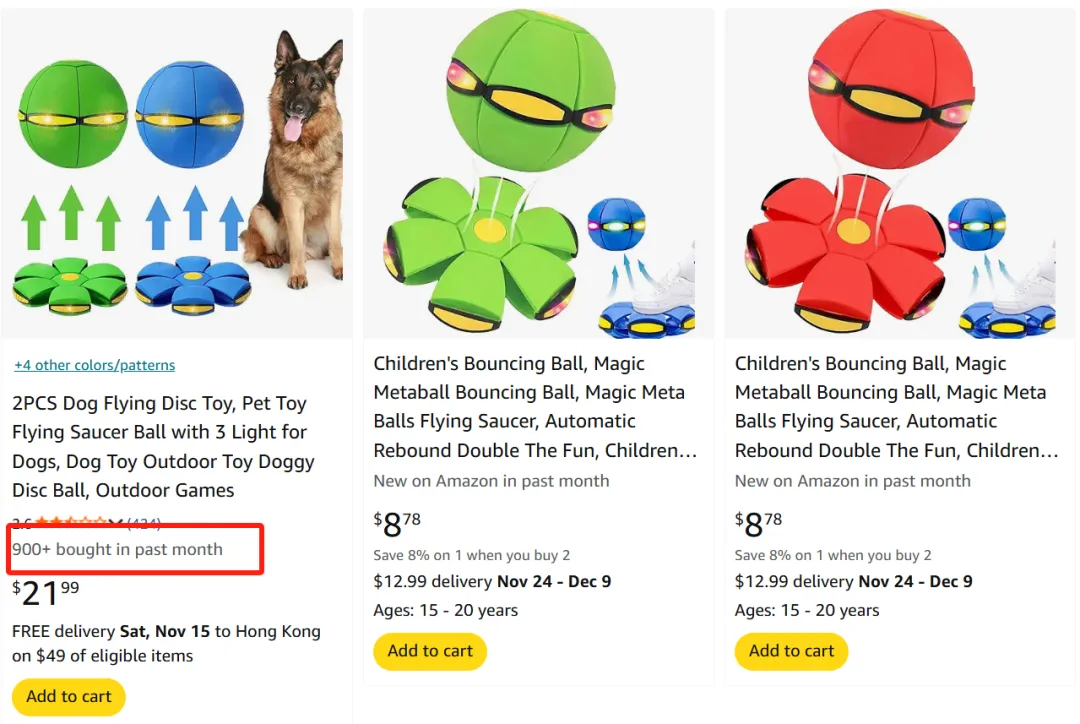Expand the rating breakdown chevron beside the stars
The image size is (1080, 724).
(x=116, y=522)
